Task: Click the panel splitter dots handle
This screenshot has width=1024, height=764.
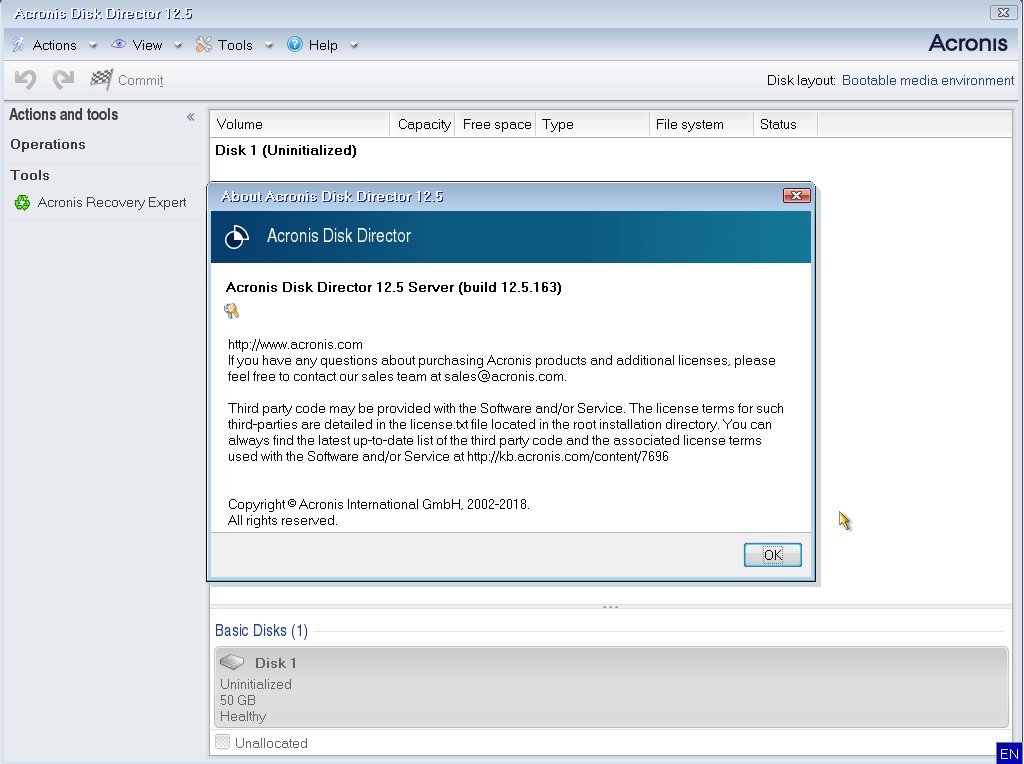Action: 611,607
